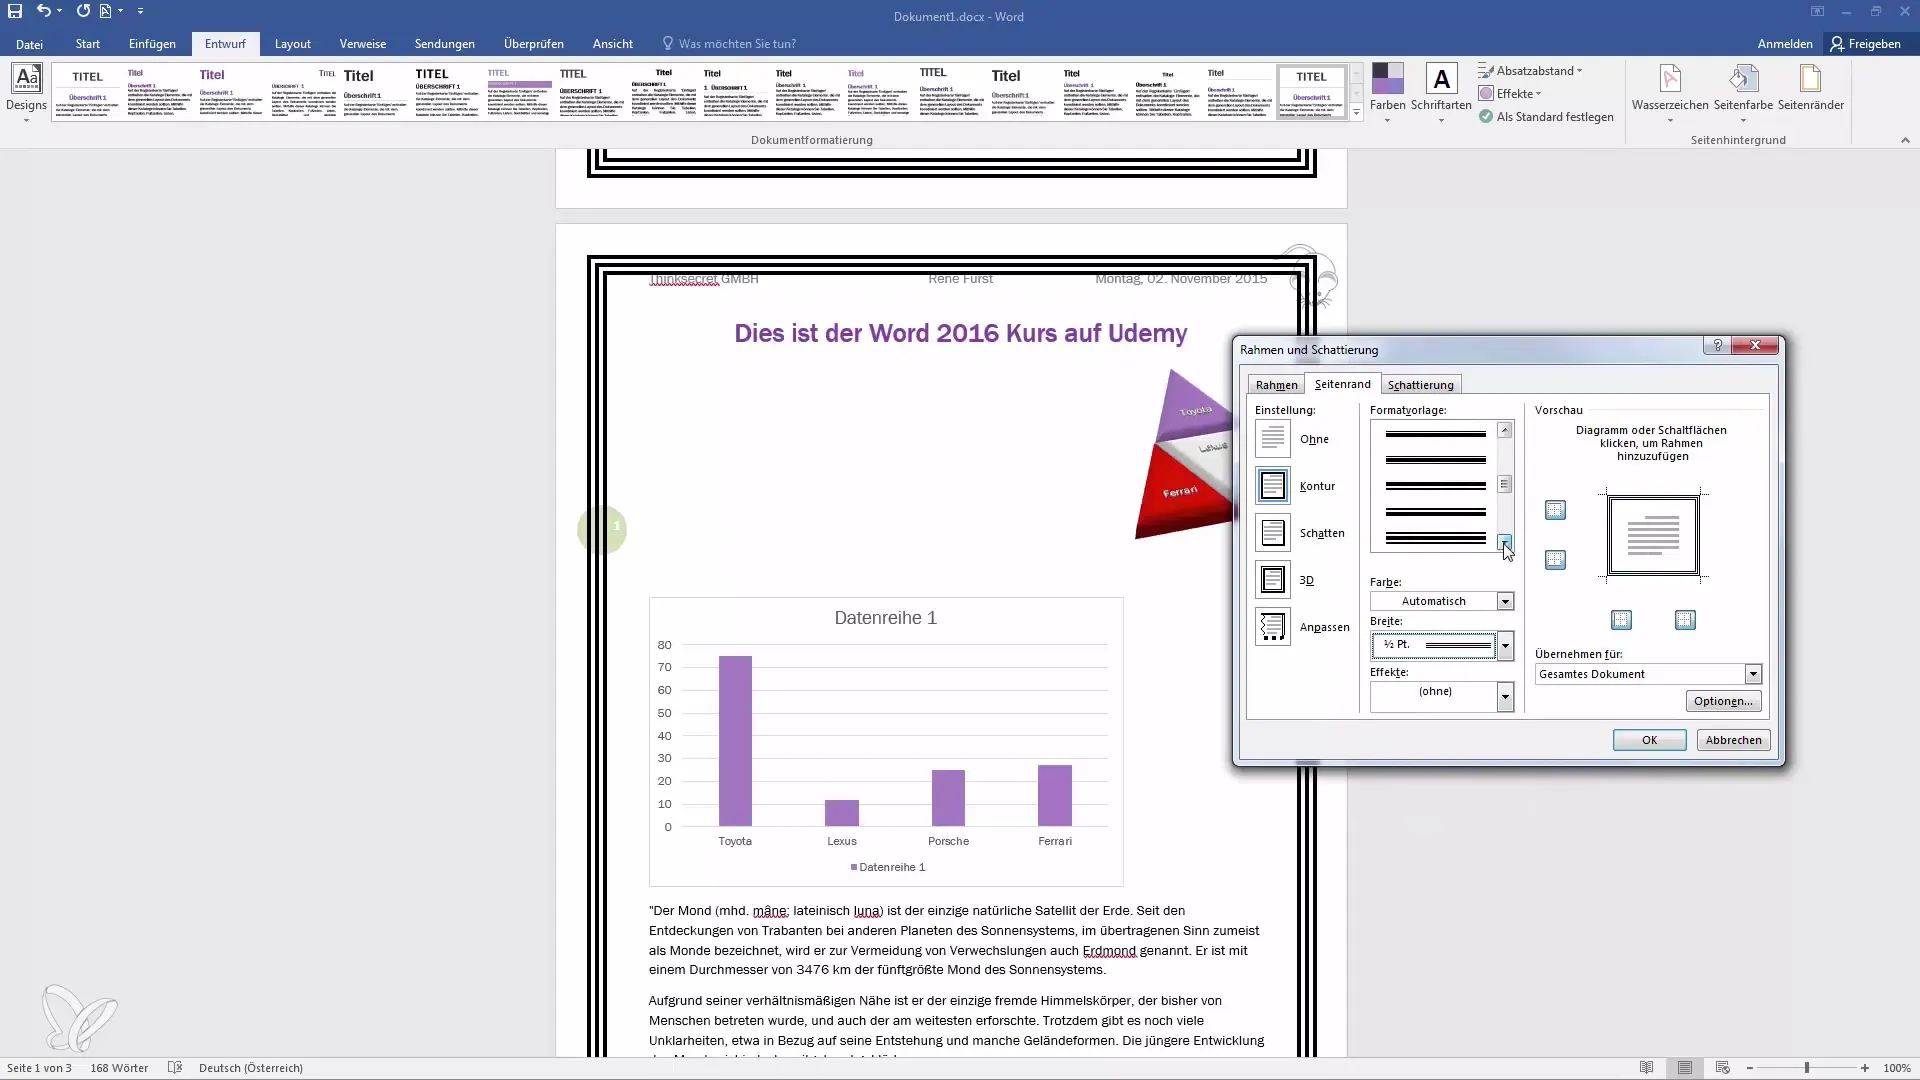Image resolution: width=1920 pixels, height=1080 pixels.
Task: Select the 3D border setting icon
Action: (1273, 580)
